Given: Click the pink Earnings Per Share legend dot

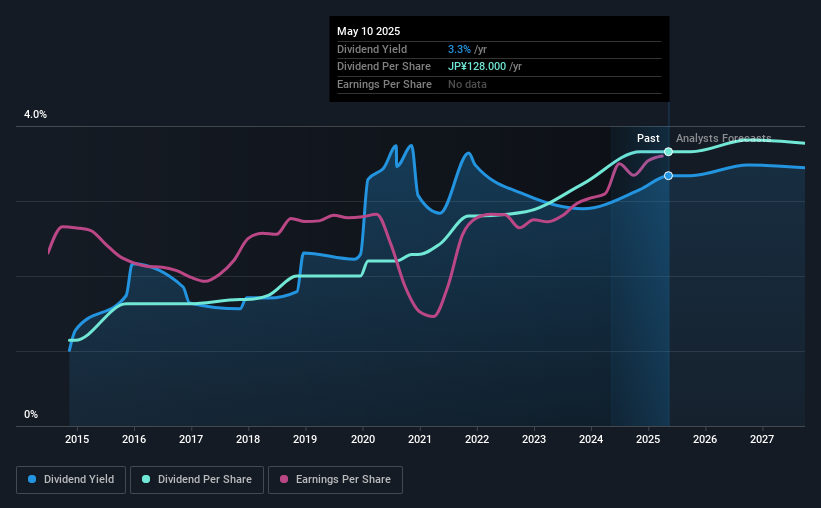Looking at the screenshot, I should 284,479.
